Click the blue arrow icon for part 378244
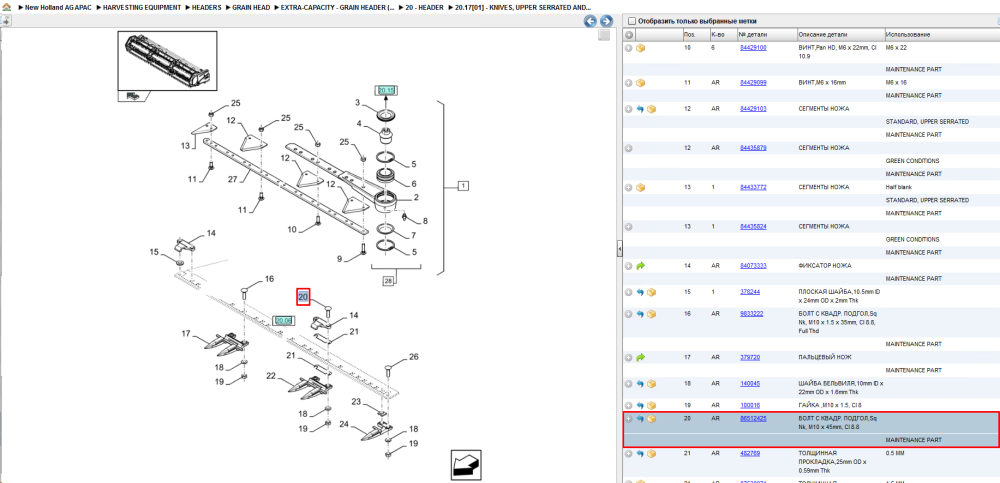1000x483 pixels. 640,292
